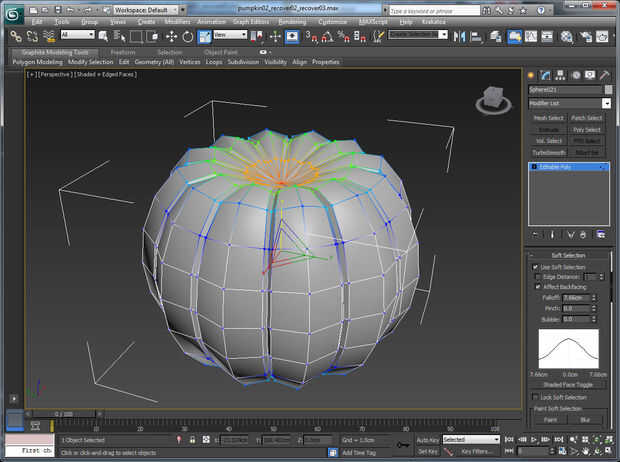Enable the Edge Distance checkbox
The width and height of the screenshot is (620, 462).
[x=537, y=277]
